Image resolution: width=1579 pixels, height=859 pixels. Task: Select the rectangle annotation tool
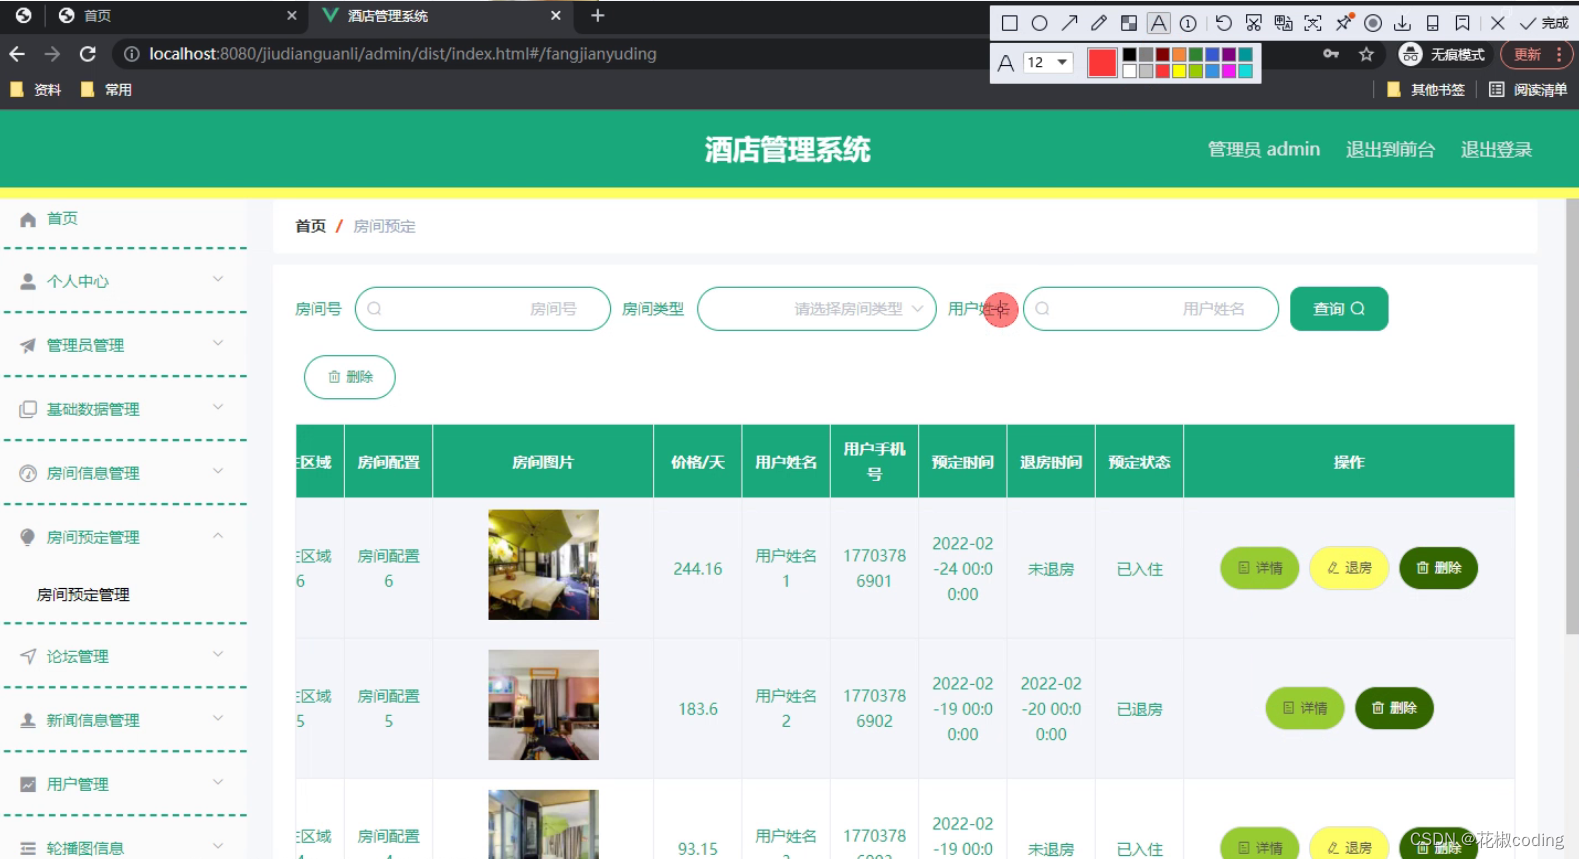1009,23
